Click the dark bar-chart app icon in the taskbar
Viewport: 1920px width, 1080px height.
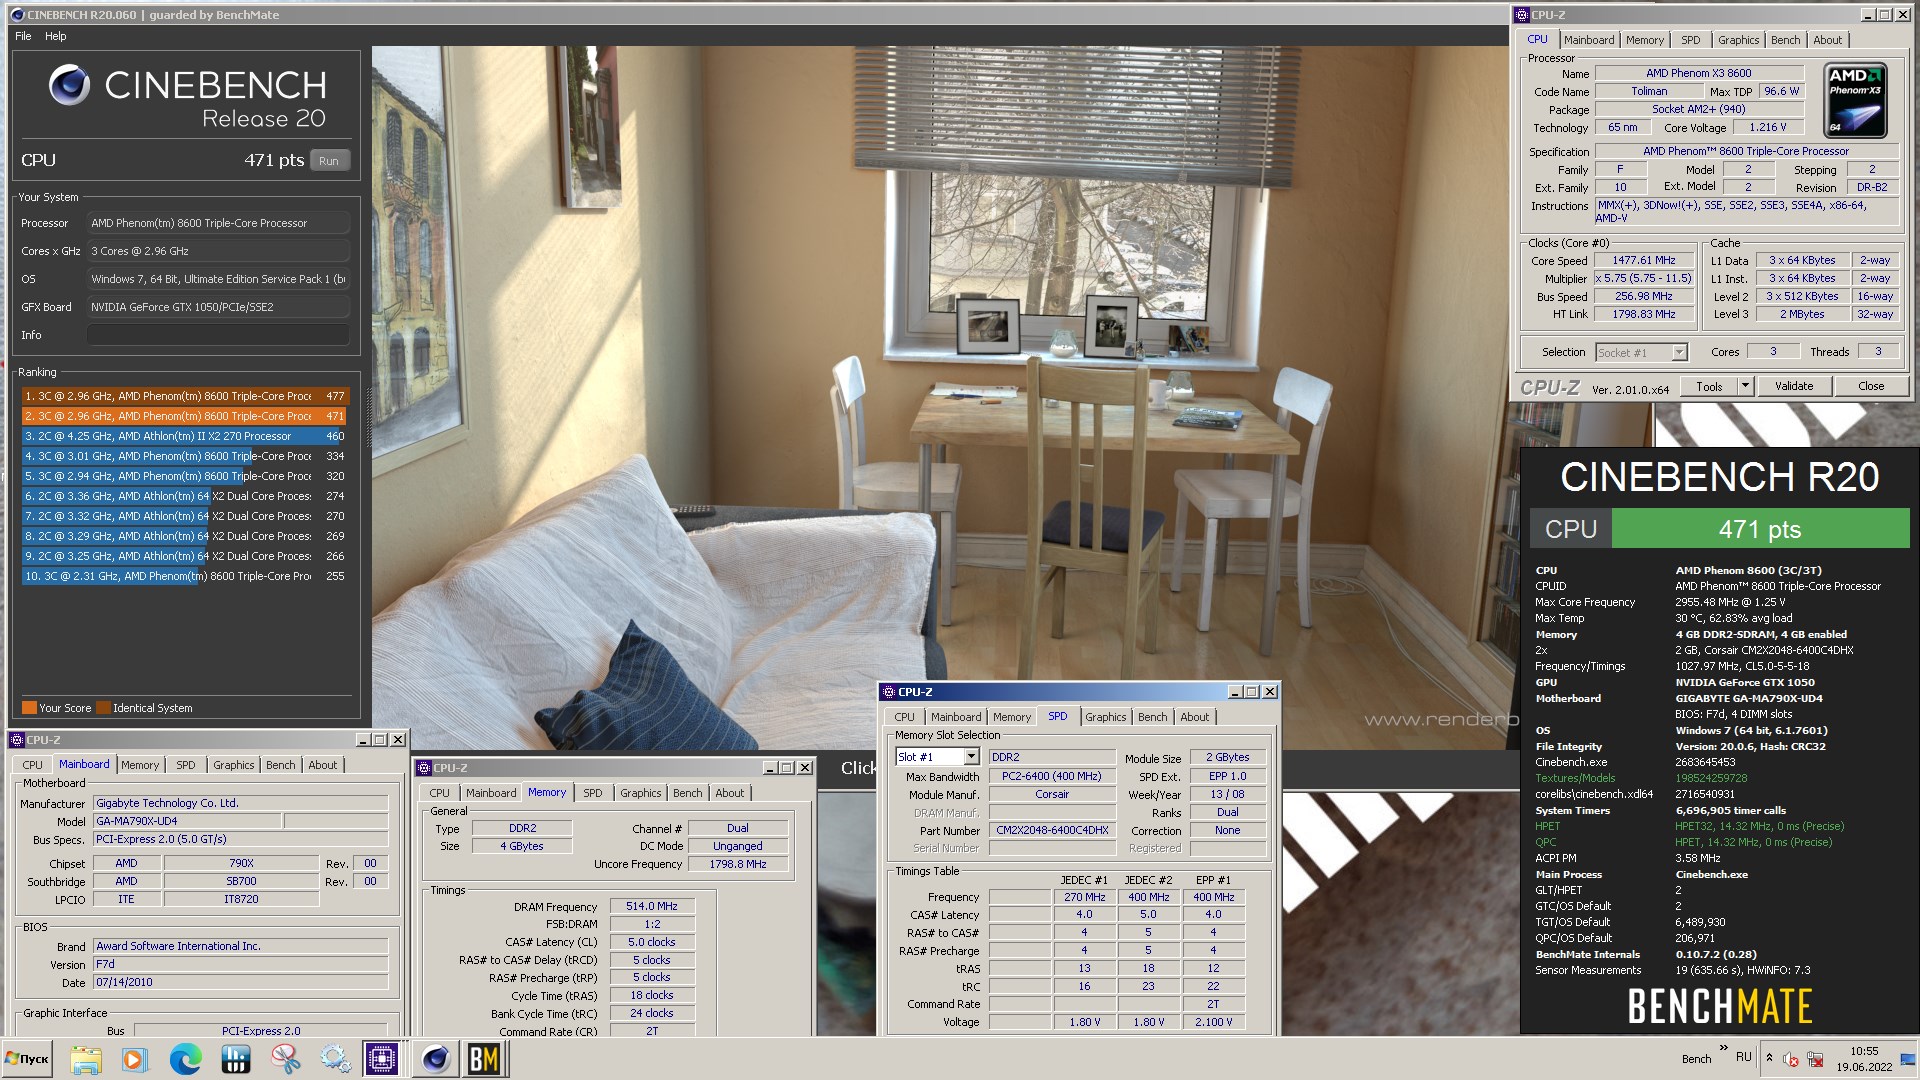tap(235, 1059)
